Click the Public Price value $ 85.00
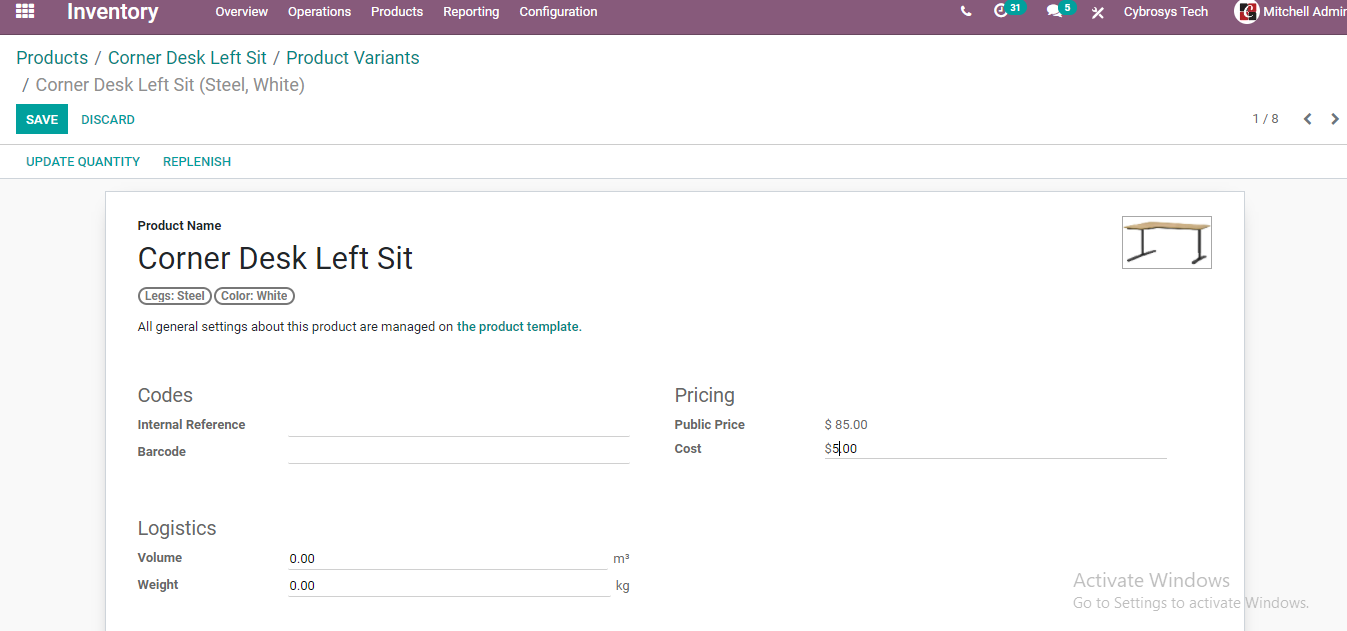The height and width of the screenshot is (631, 1347). [x=846, y=425]
